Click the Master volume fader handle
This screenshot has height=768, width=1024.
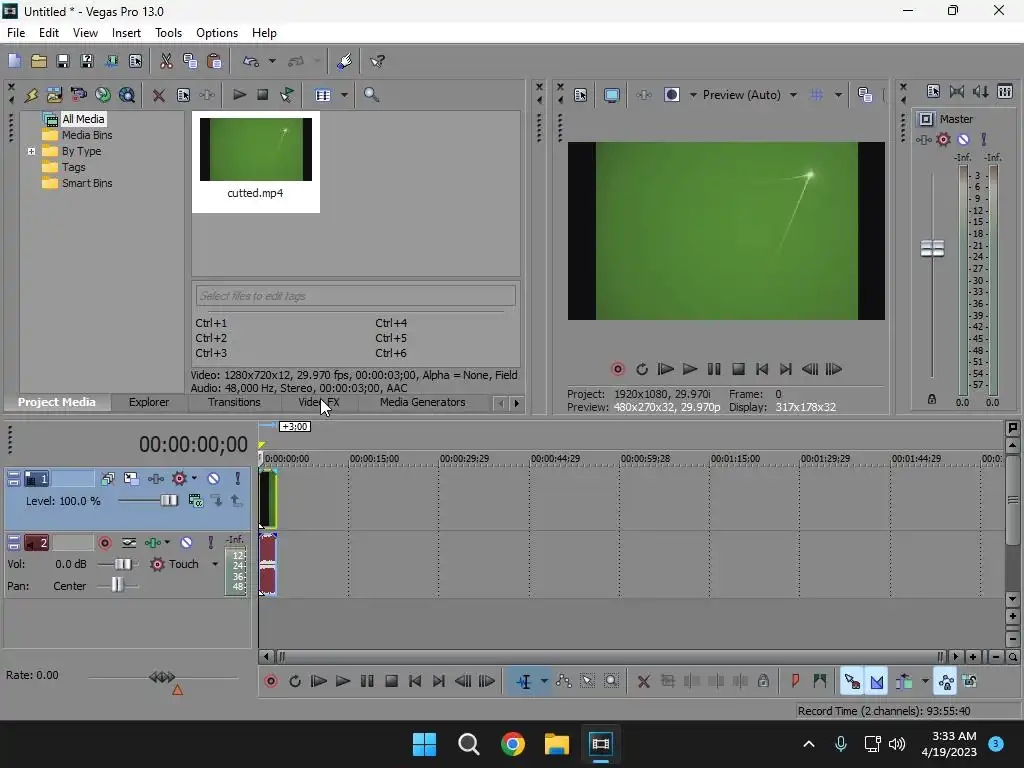tap(932, 248)
